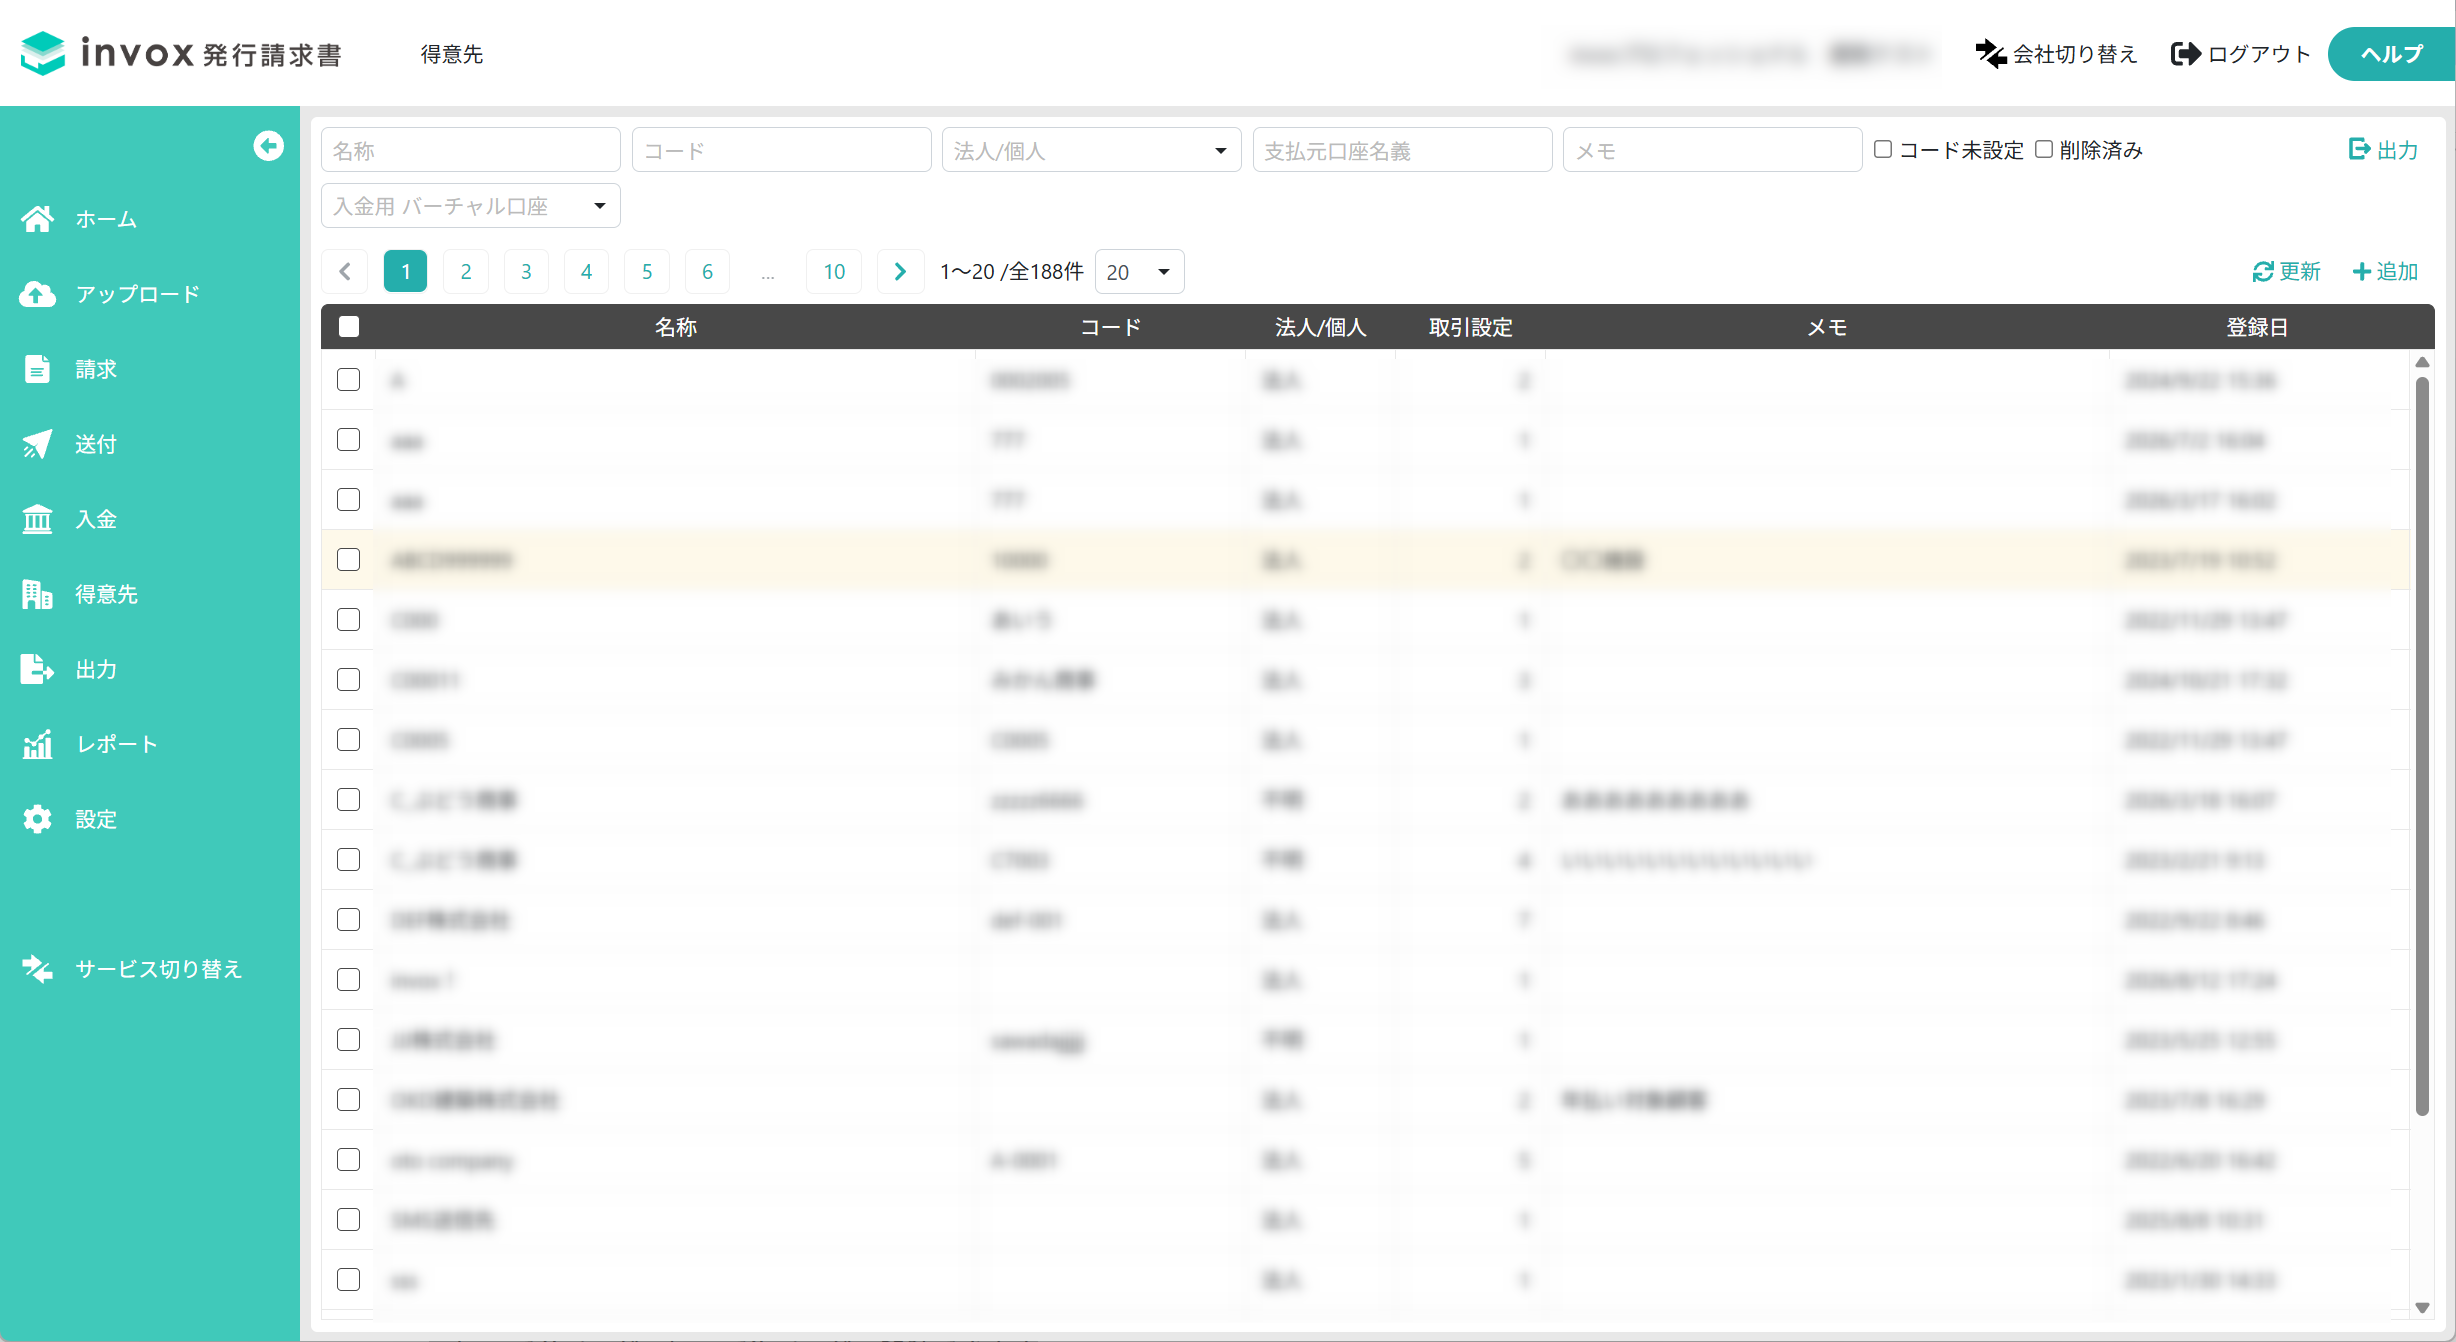Screen dimensions: 2456x1342
Task: Click the table's vertical scrollbar thumb
Action: [x=2422, y=745]
